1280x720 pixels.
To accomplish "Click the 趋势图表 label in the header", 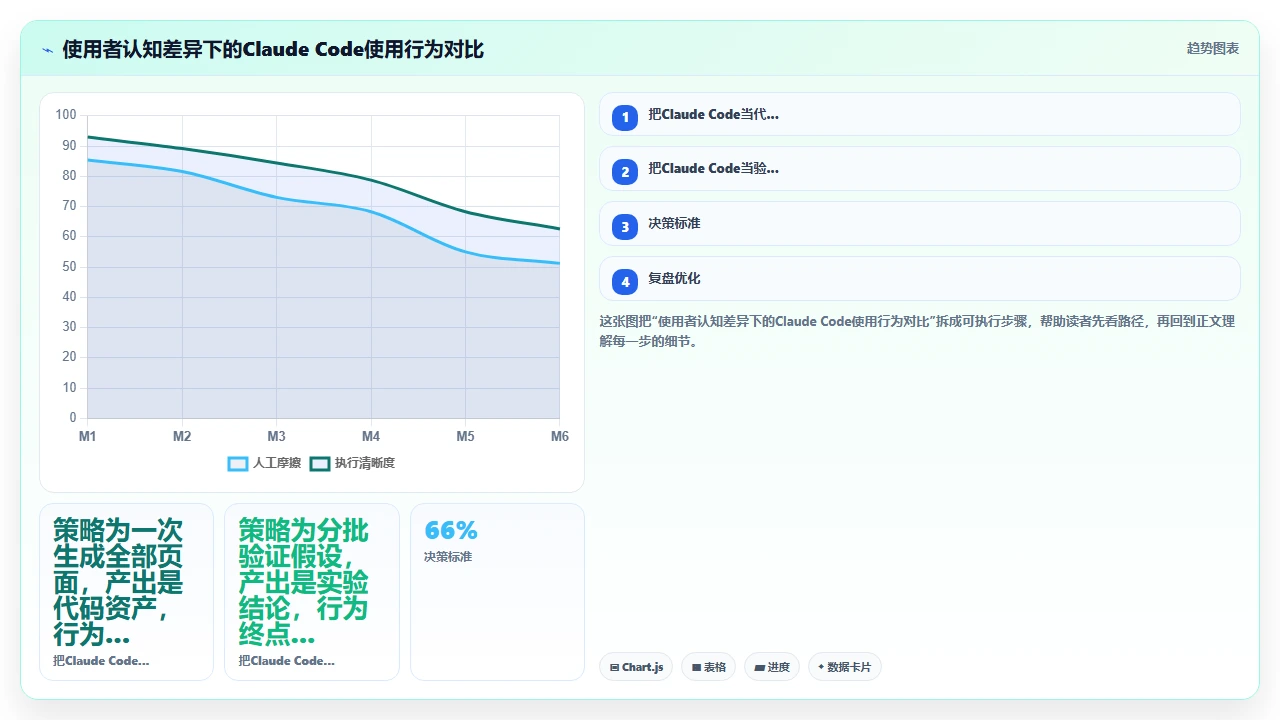I will (1213, 48).
